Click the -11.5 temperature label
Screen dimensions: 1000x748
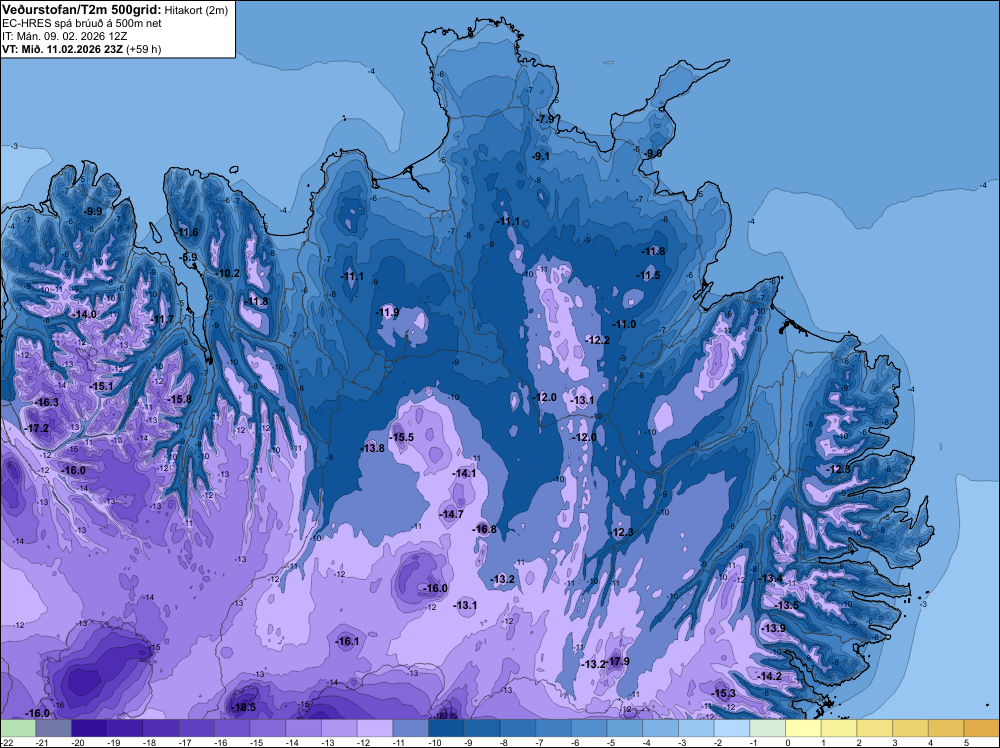point(649,275)
